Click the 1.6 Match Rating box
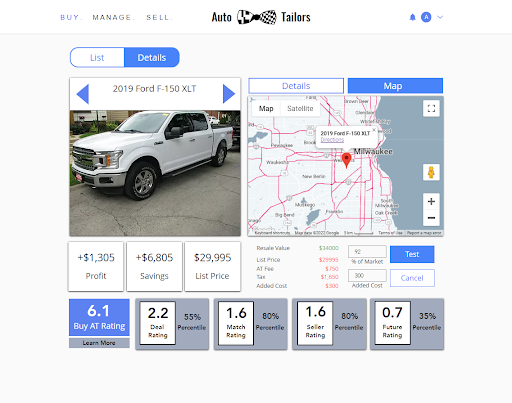This screenshot has height=403, width=512. pos(236,323)
